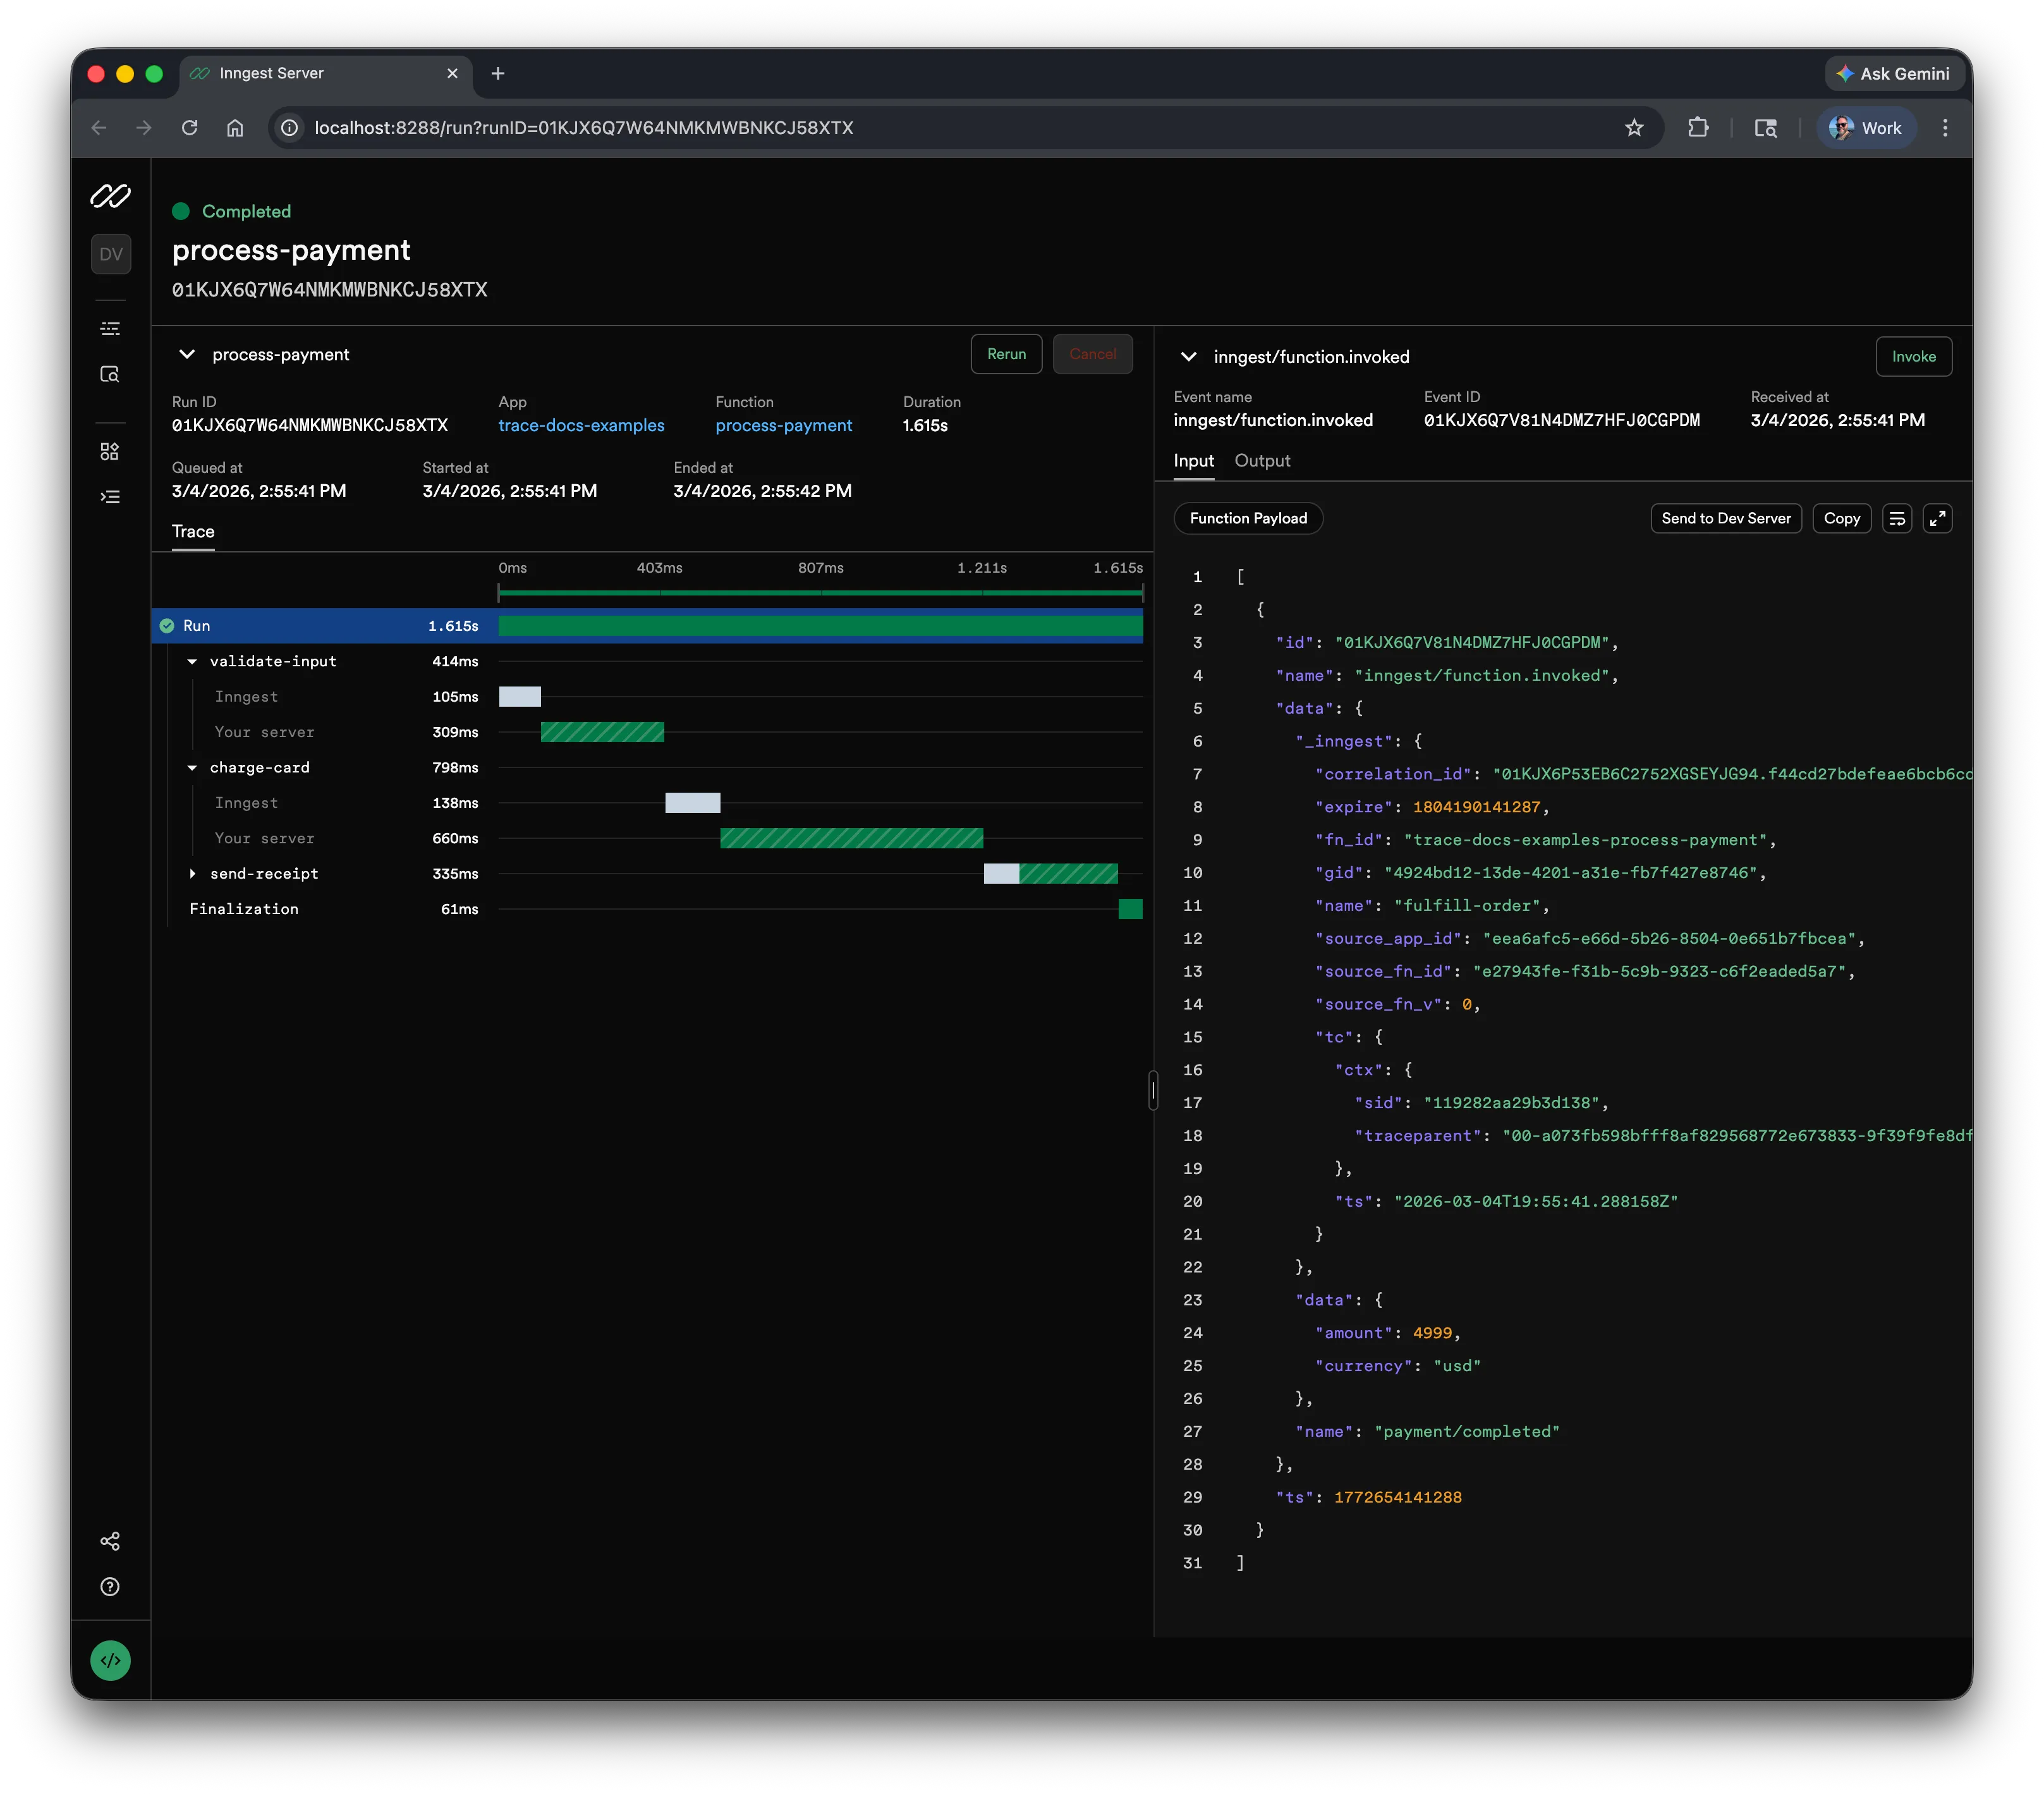
Task: Collapse the process-payment run details
Action: pyautogui.click(x=187, y=354)
